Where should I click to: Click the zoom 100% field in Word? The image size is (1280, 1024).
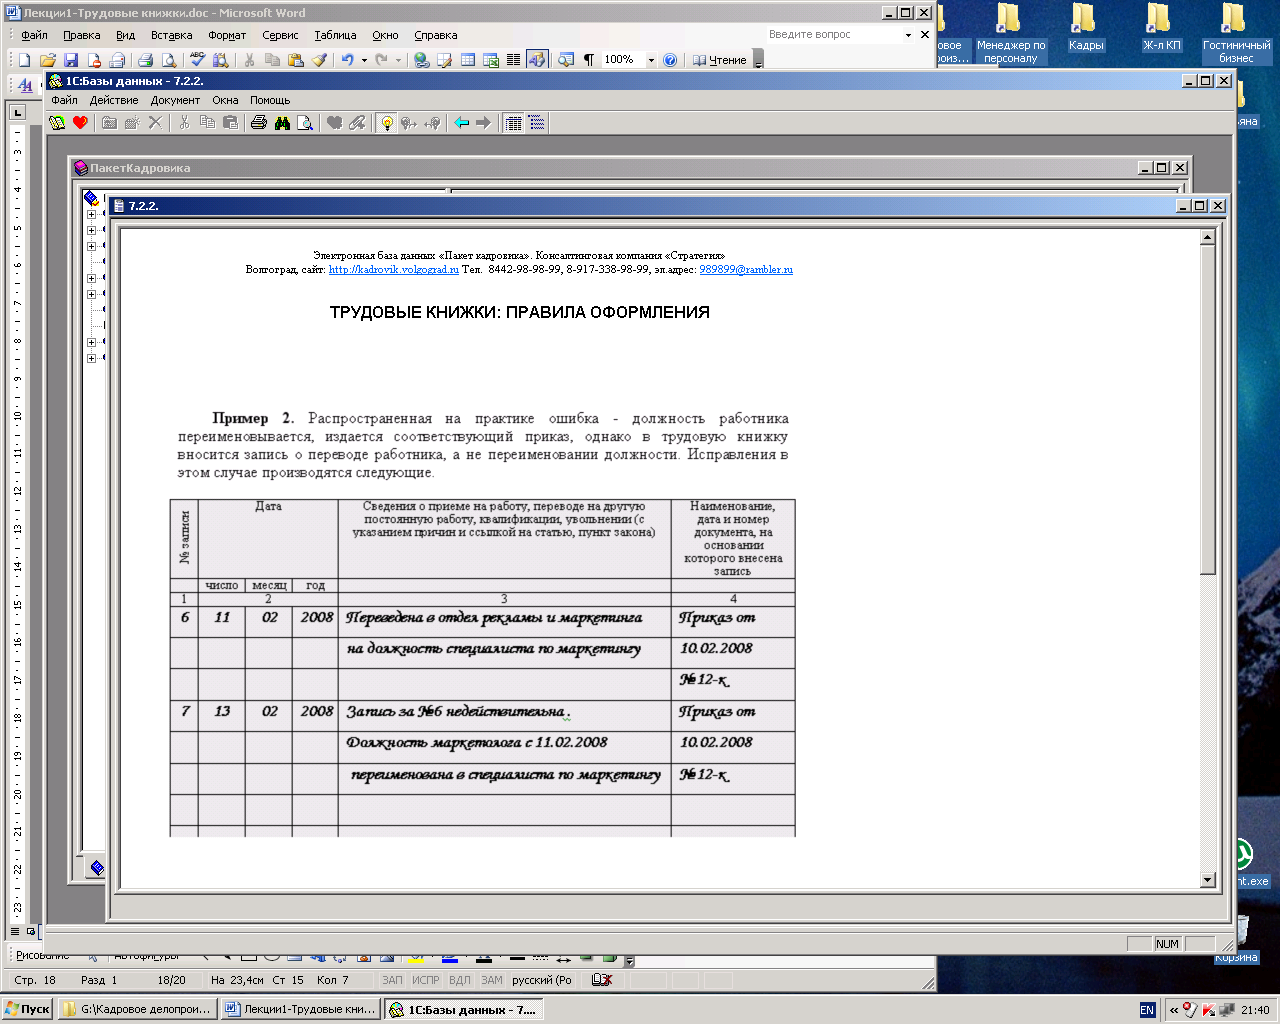[622, 60]
